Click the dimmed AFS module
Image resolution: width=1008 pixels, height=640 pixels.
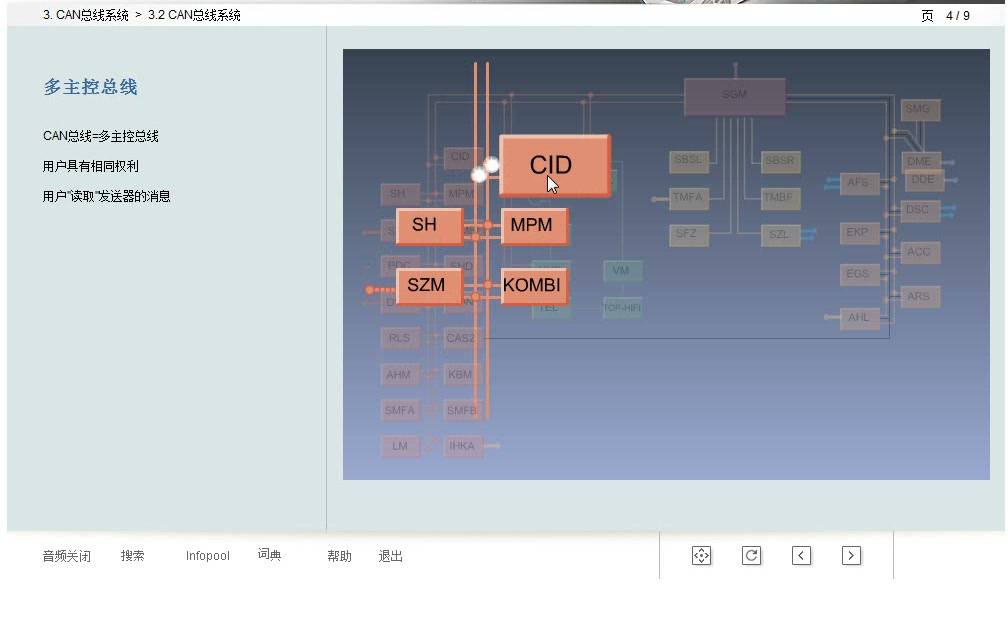pos(860,183)
